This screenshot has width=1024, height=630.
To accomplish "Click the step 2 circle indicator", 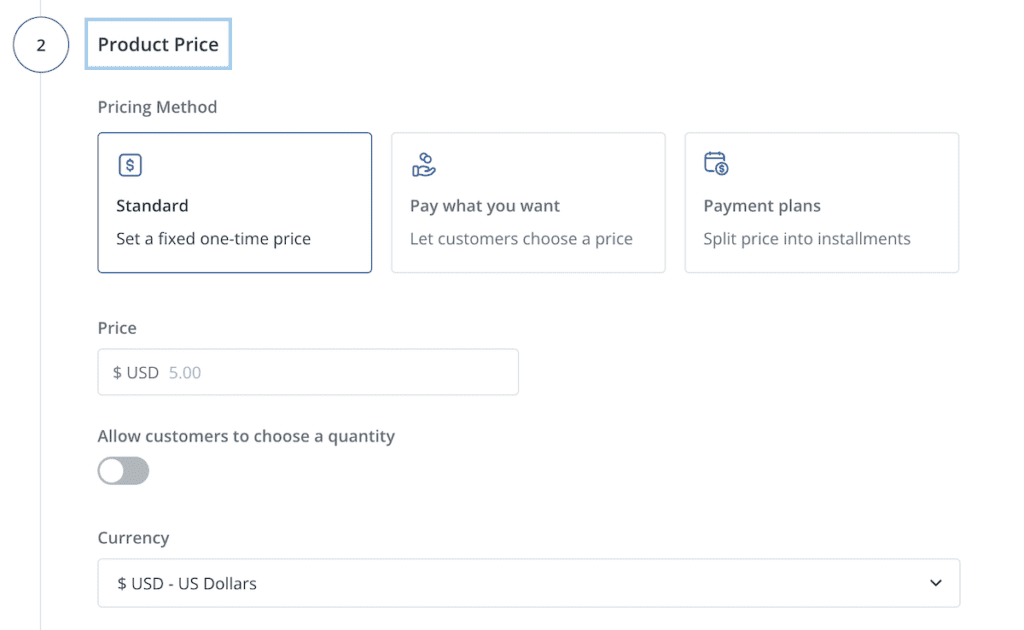I will pyautogui.click(x=41, y=44).
